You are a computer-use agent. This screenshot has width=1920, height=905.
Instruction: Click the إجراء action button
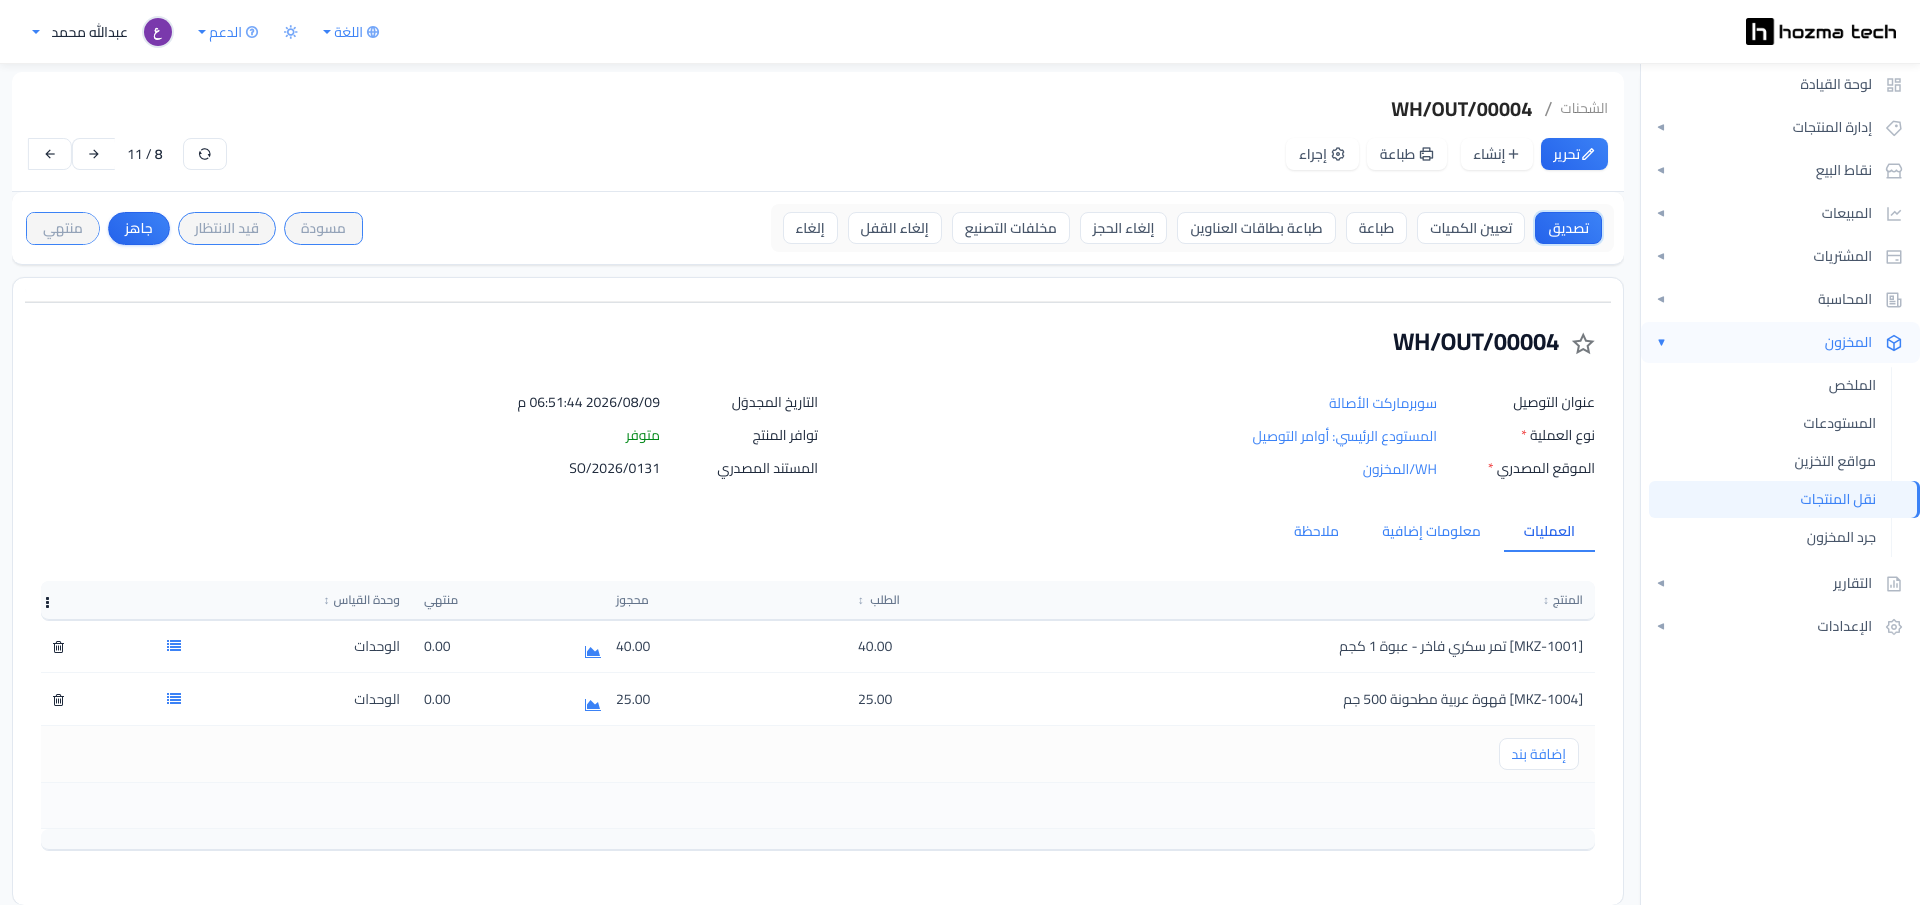coord(1321,154)
